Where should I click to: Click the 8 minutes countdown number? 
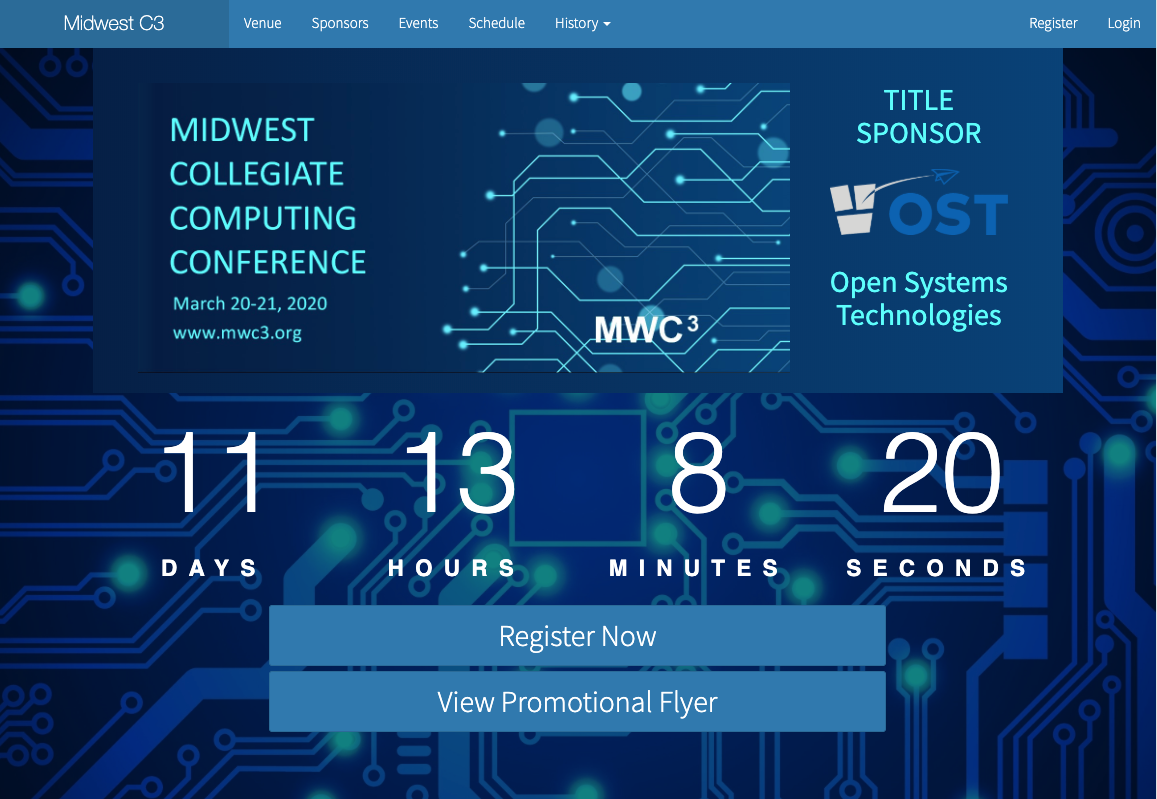tap(698, 473)
